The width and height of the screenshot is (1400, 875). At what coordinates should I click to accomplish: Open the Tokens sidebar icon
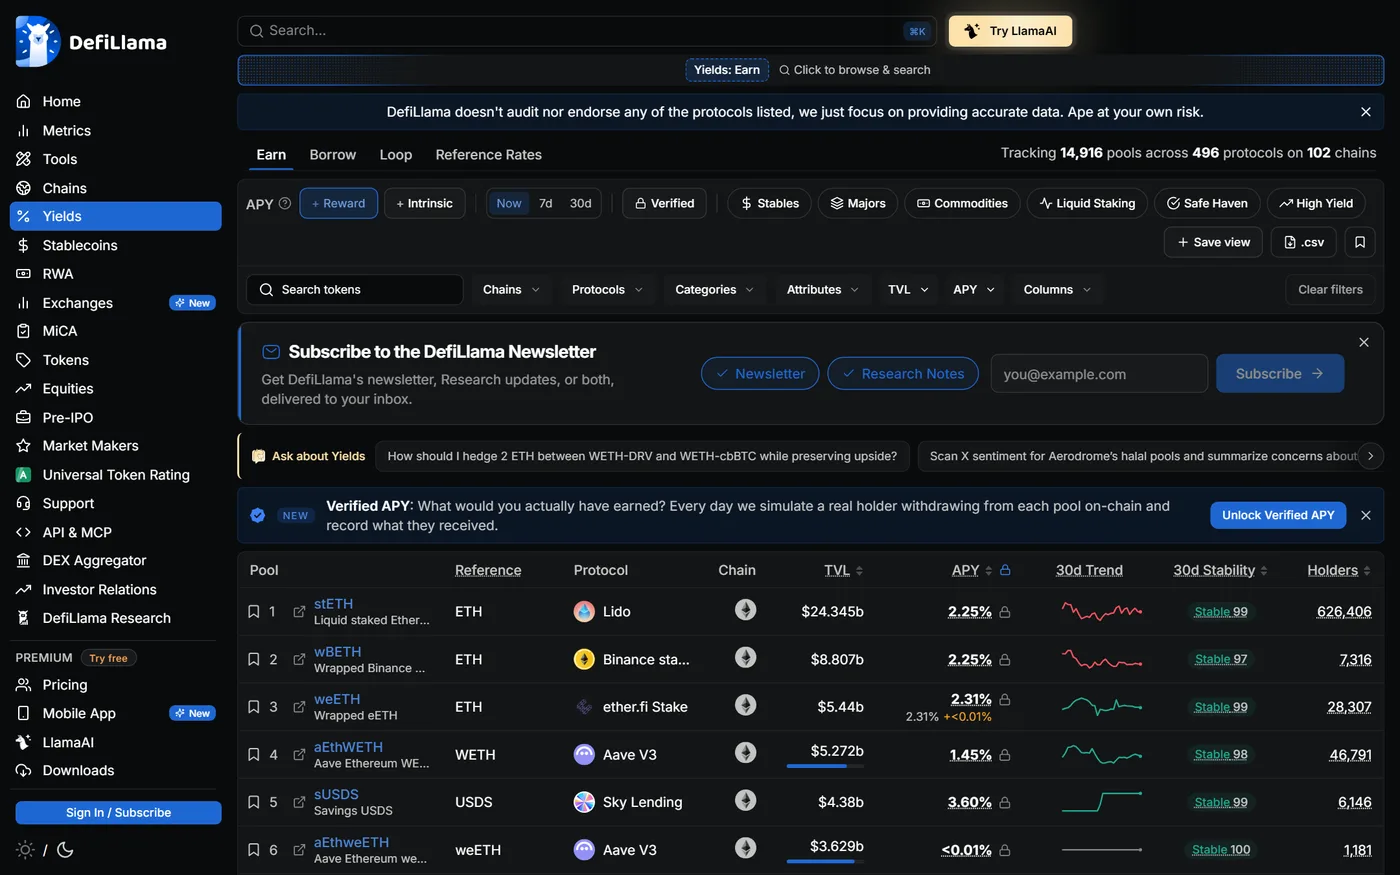click(x=24, y=360)
